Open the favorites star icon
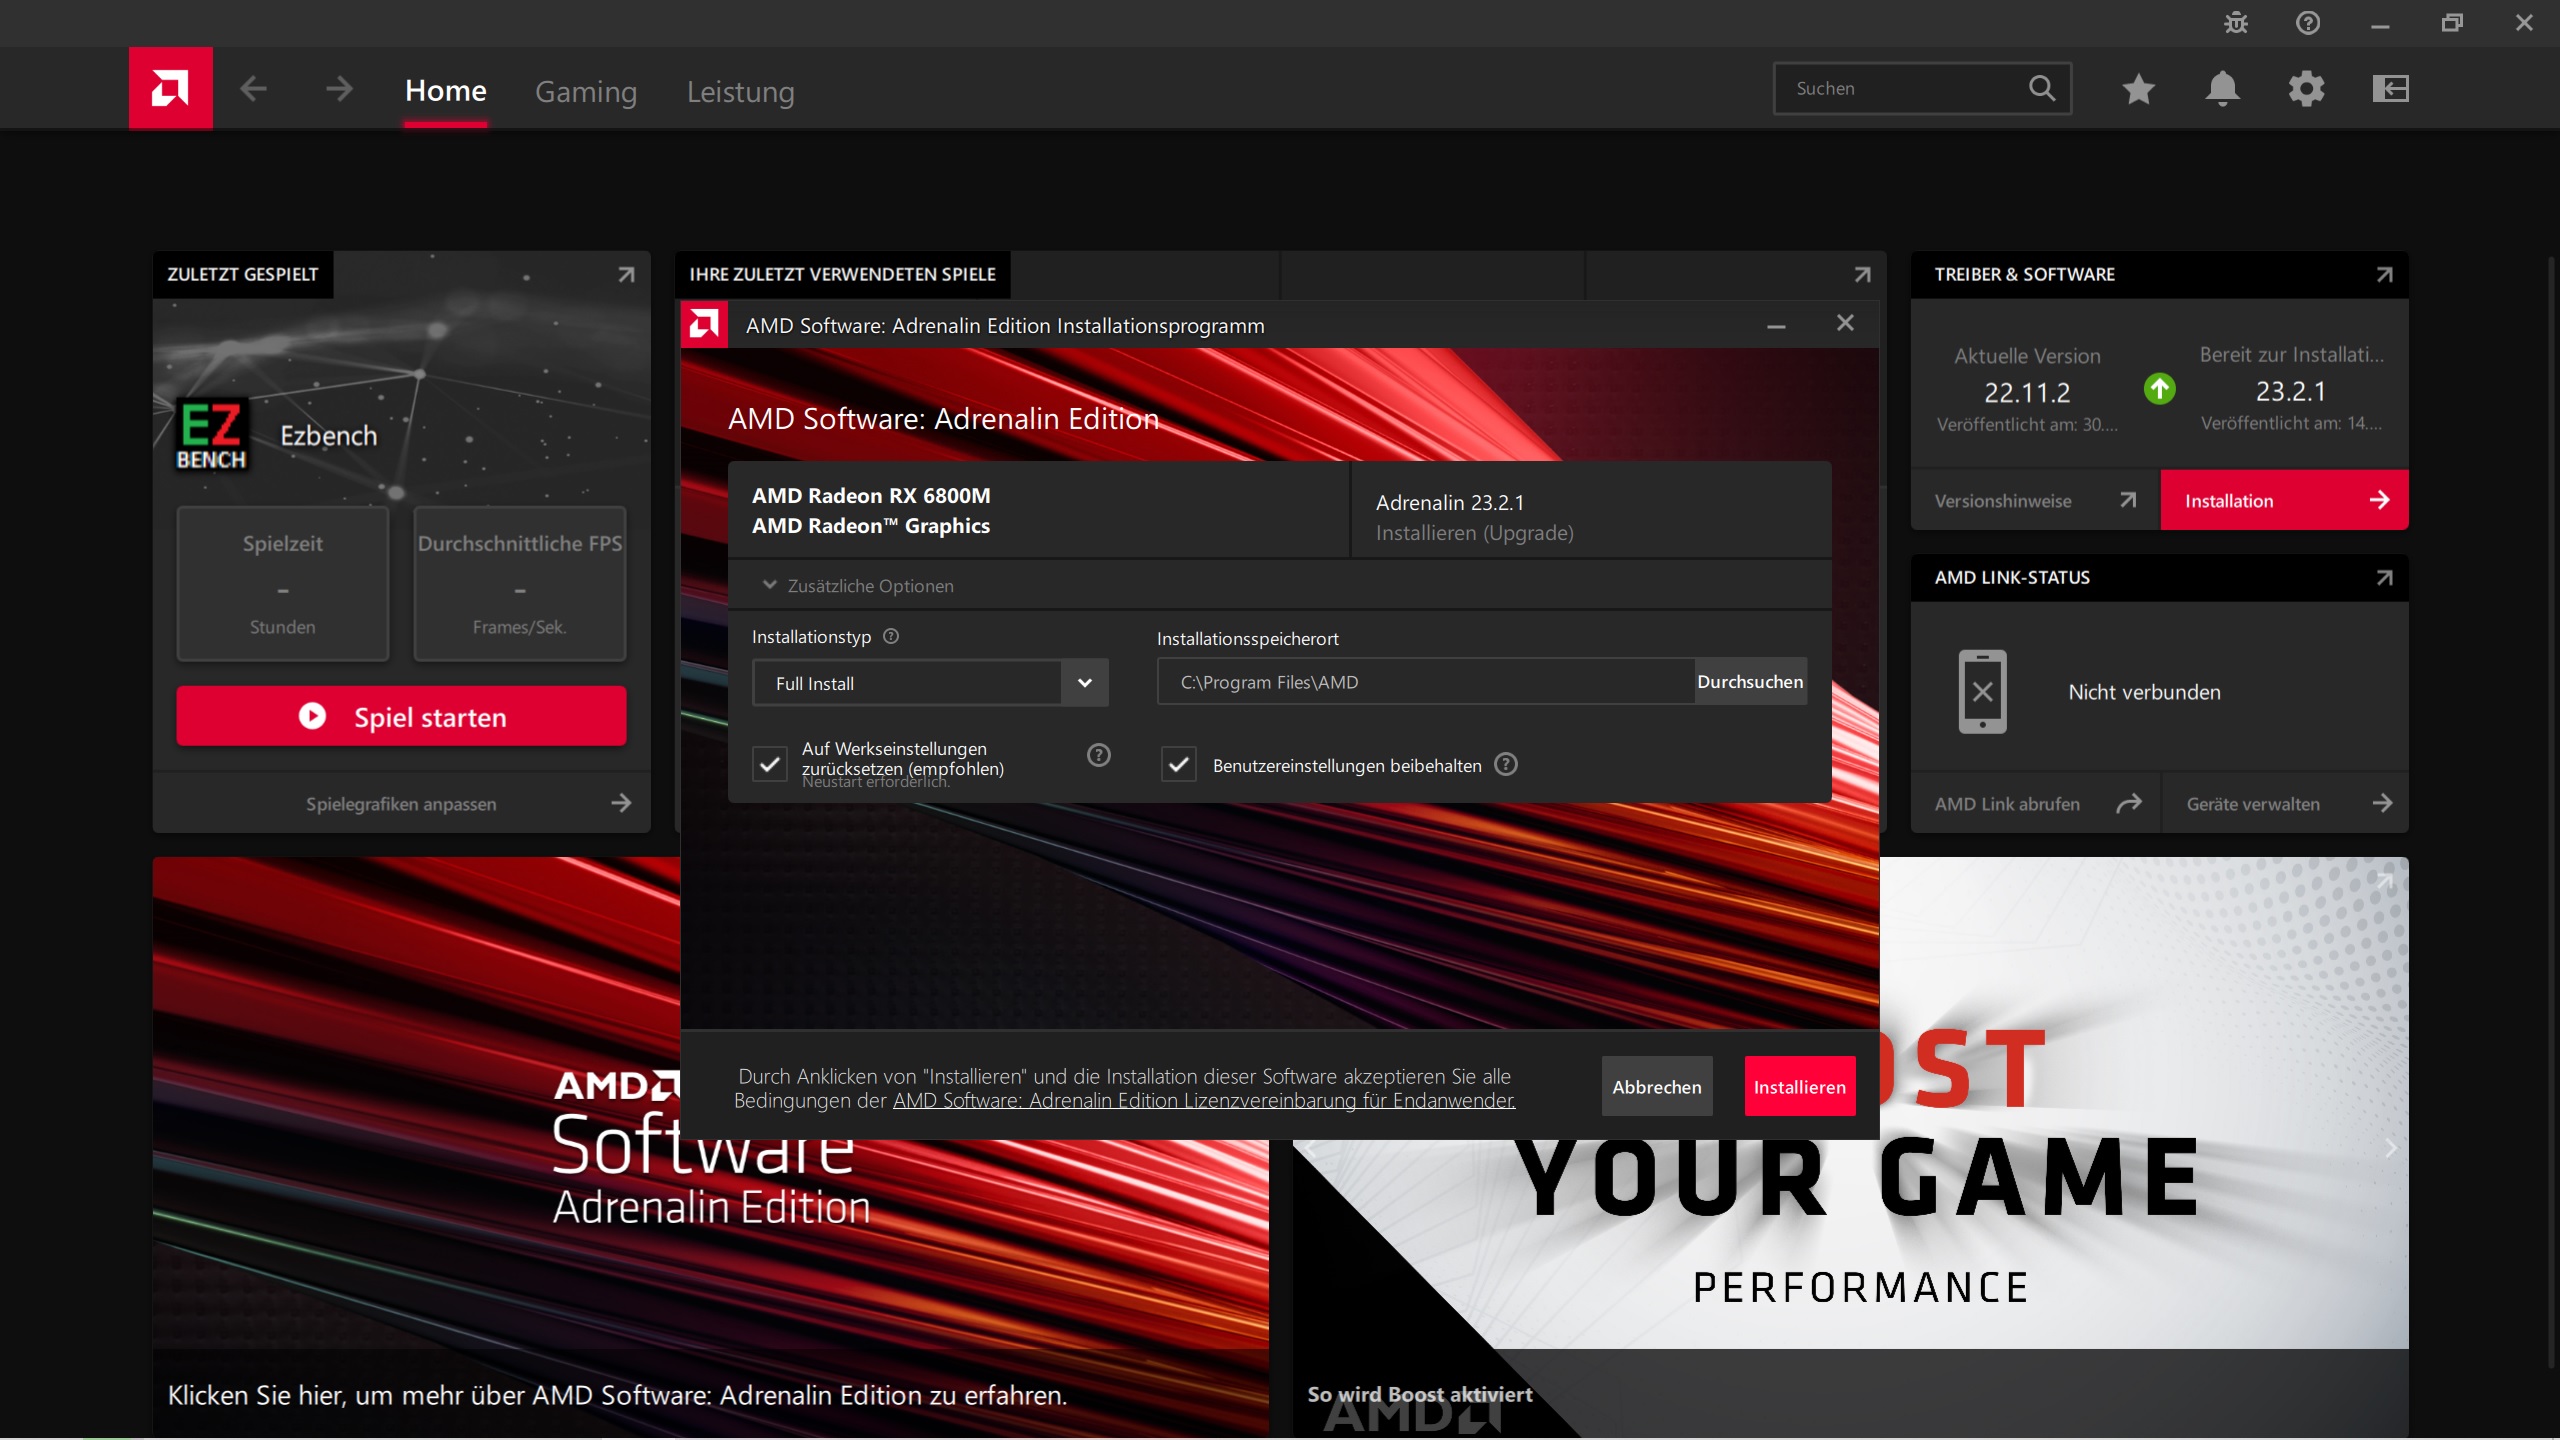Screen dimensions: 2560x1440 click(x=2138, y=89)
